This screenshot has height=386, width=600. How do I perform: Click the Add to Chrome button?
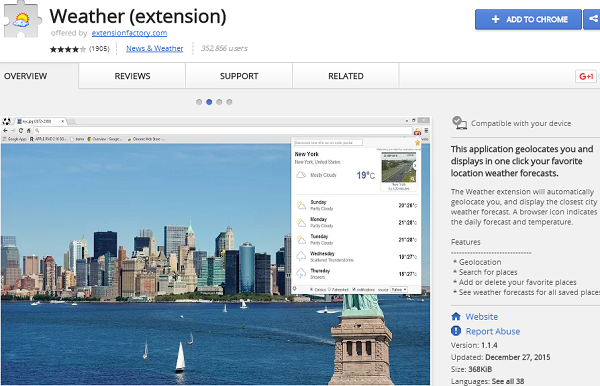pyautogui.click(x=528, y=19)
